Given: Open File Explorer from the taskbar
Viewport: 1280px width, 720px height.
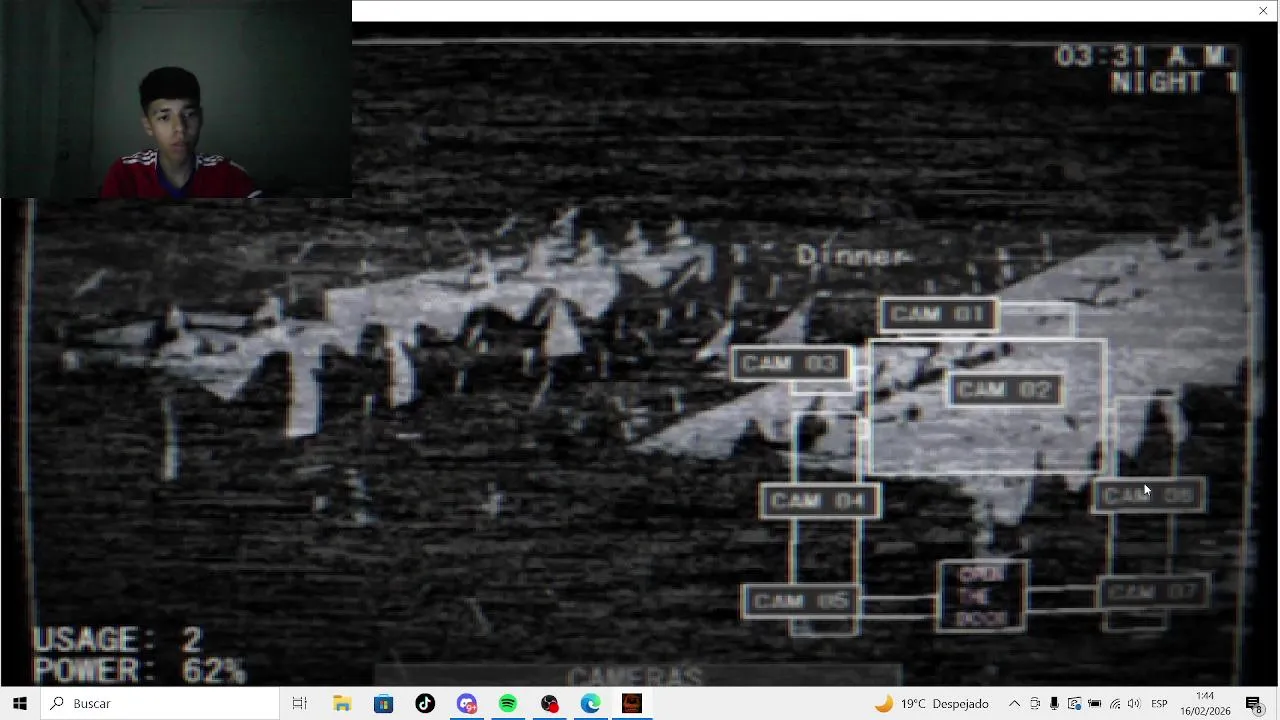Looking at the screenshot, I should [342, 704].
